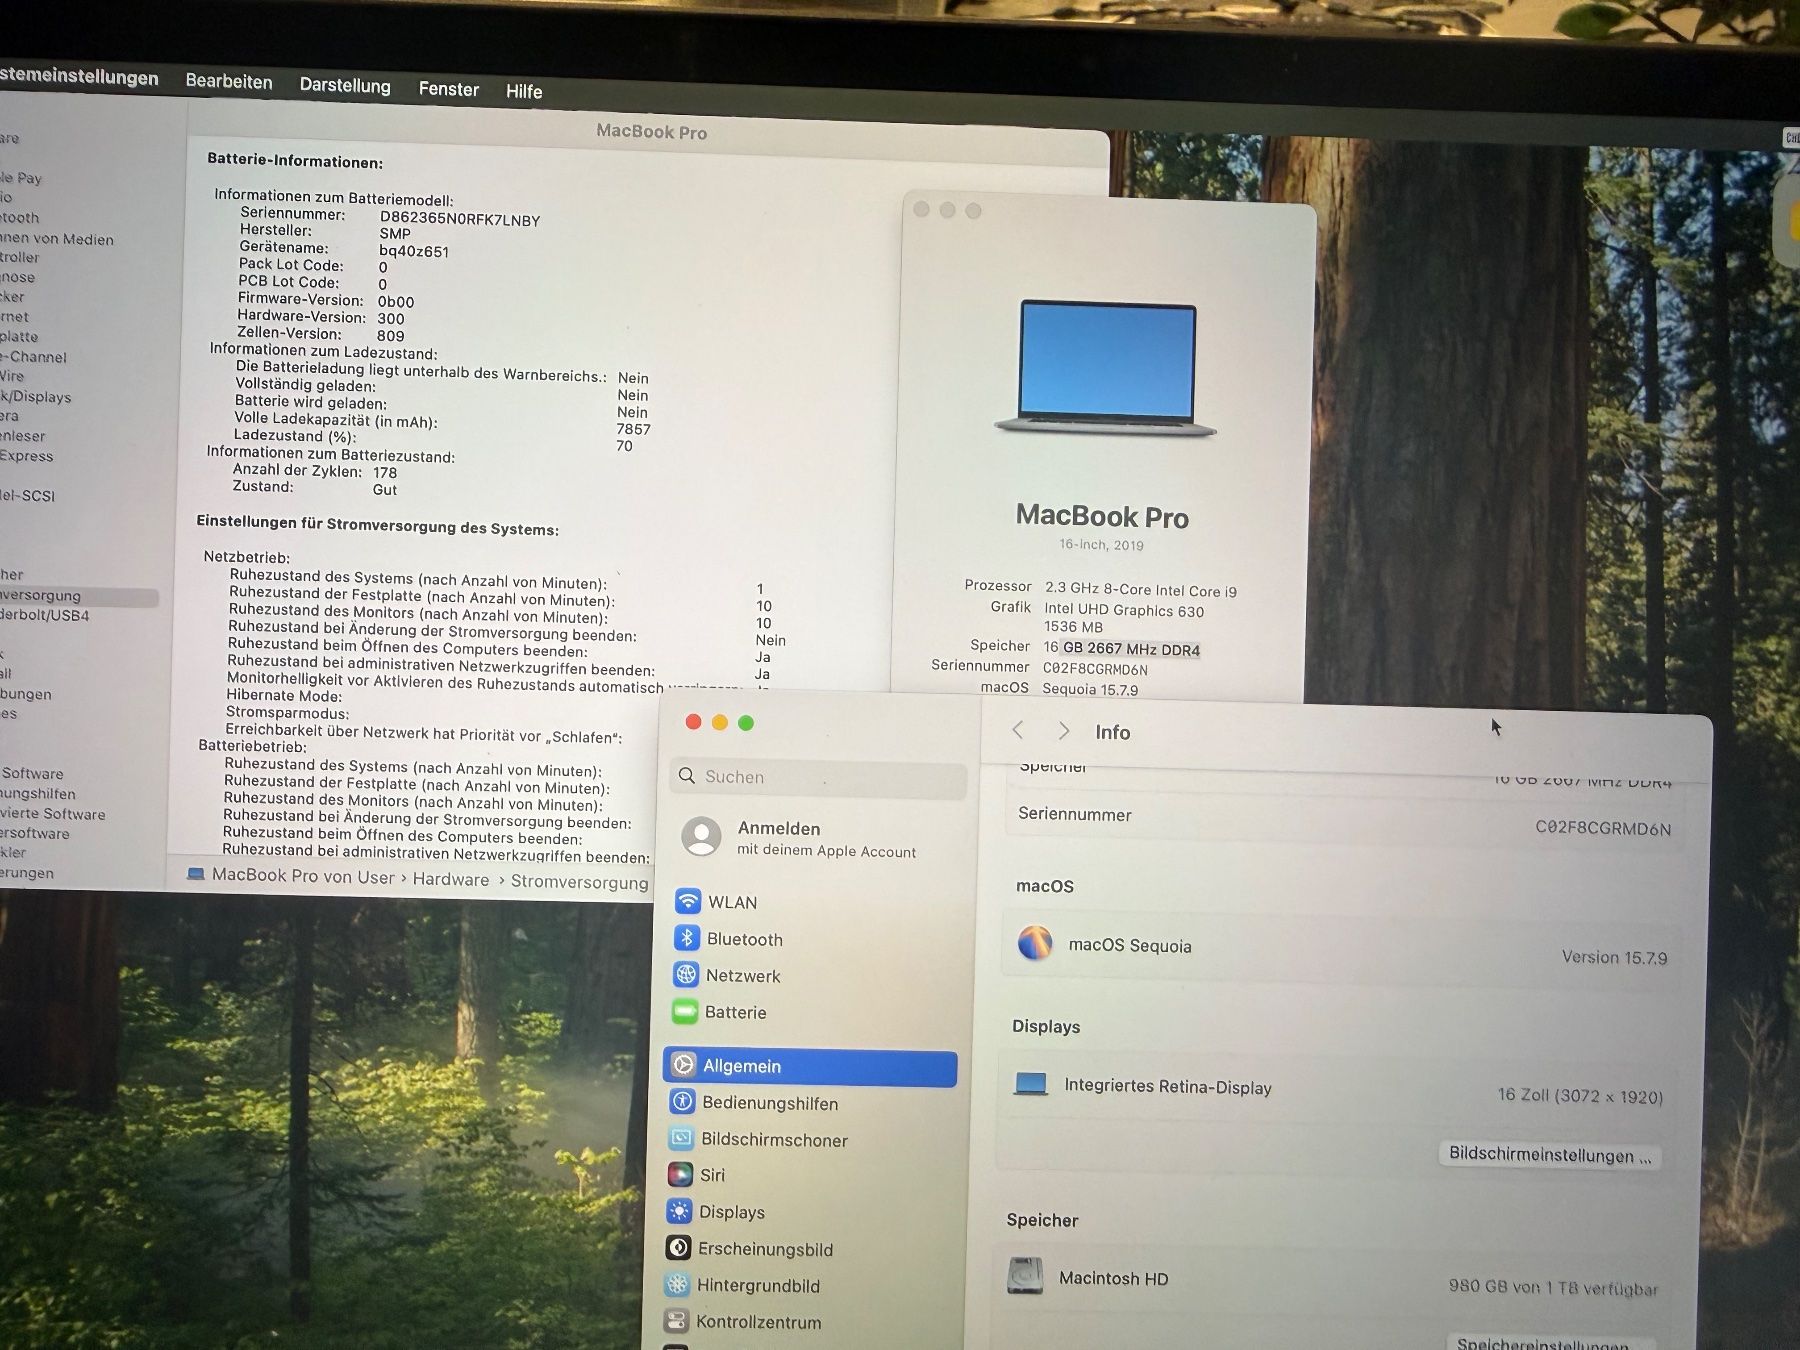The height and width of the screenshot is (1350, 1800).
Task: Select Bluetooth in System Information sidebar
Action: [20, 217]
